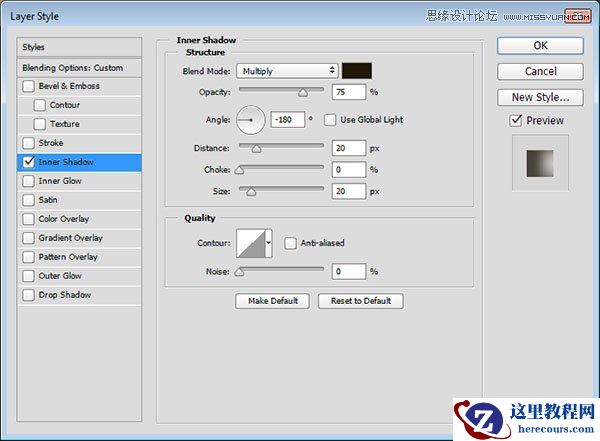Check Use Global Light option

coord(330,120)
